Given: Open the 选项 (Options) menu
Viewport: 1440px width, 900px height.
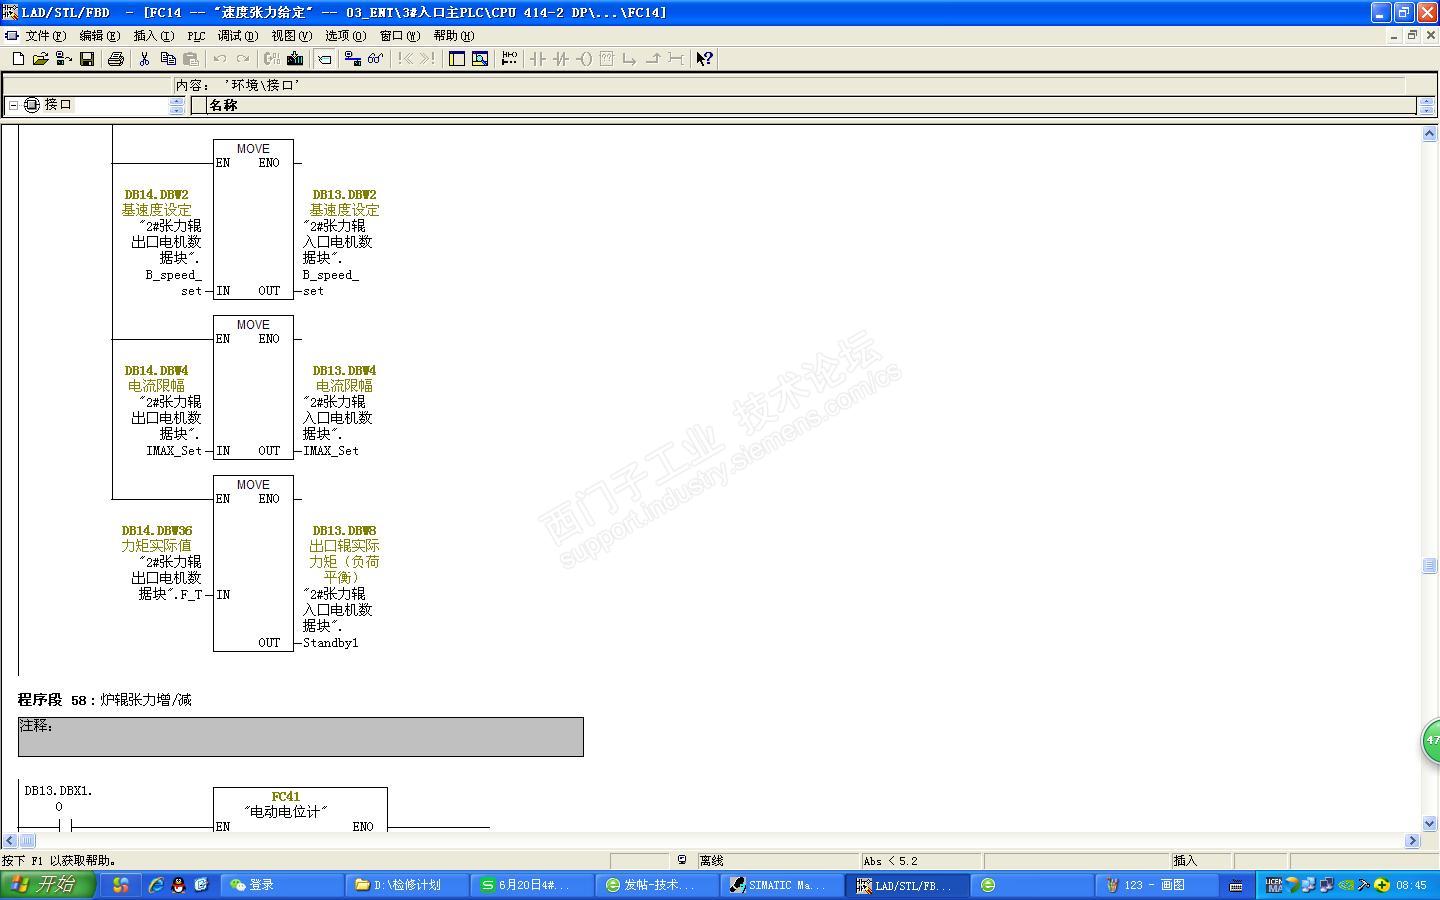Looking at the screenshot, I should pos(345,36).
